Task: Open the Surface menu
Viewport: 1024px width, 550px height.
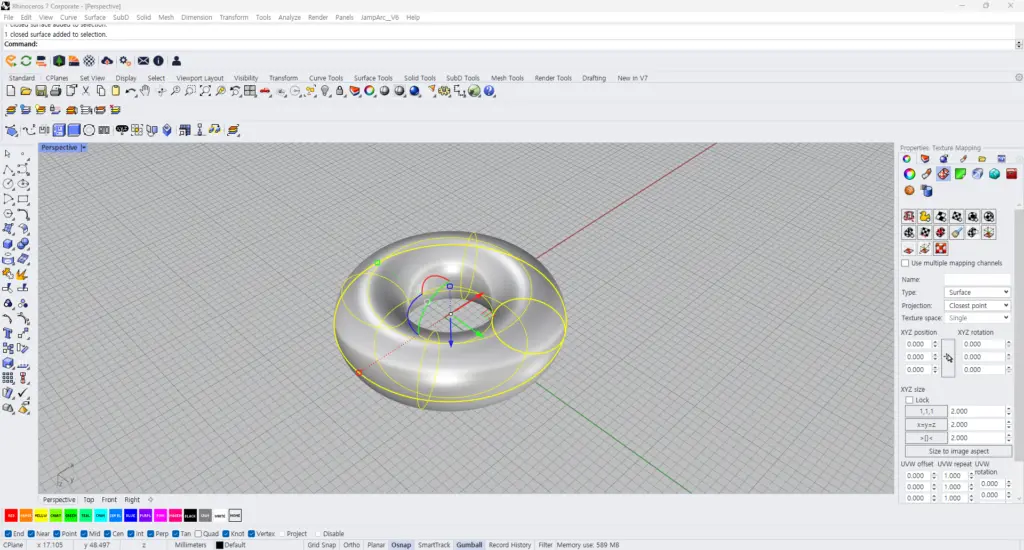Action: tap(95, 18)
